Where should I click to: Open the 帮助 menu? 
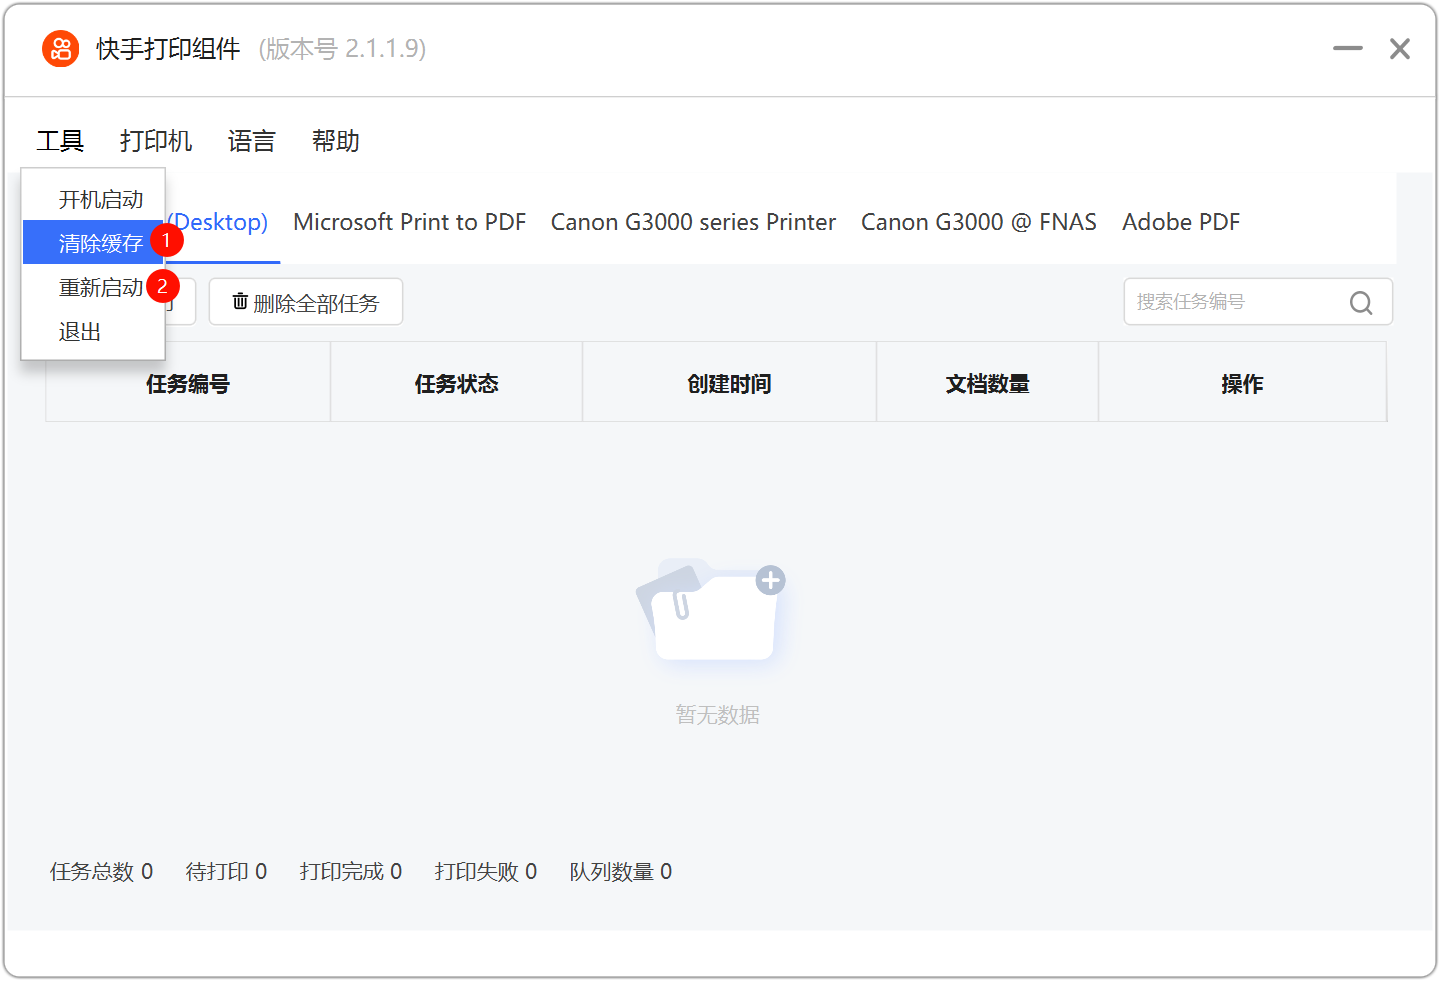335,141
